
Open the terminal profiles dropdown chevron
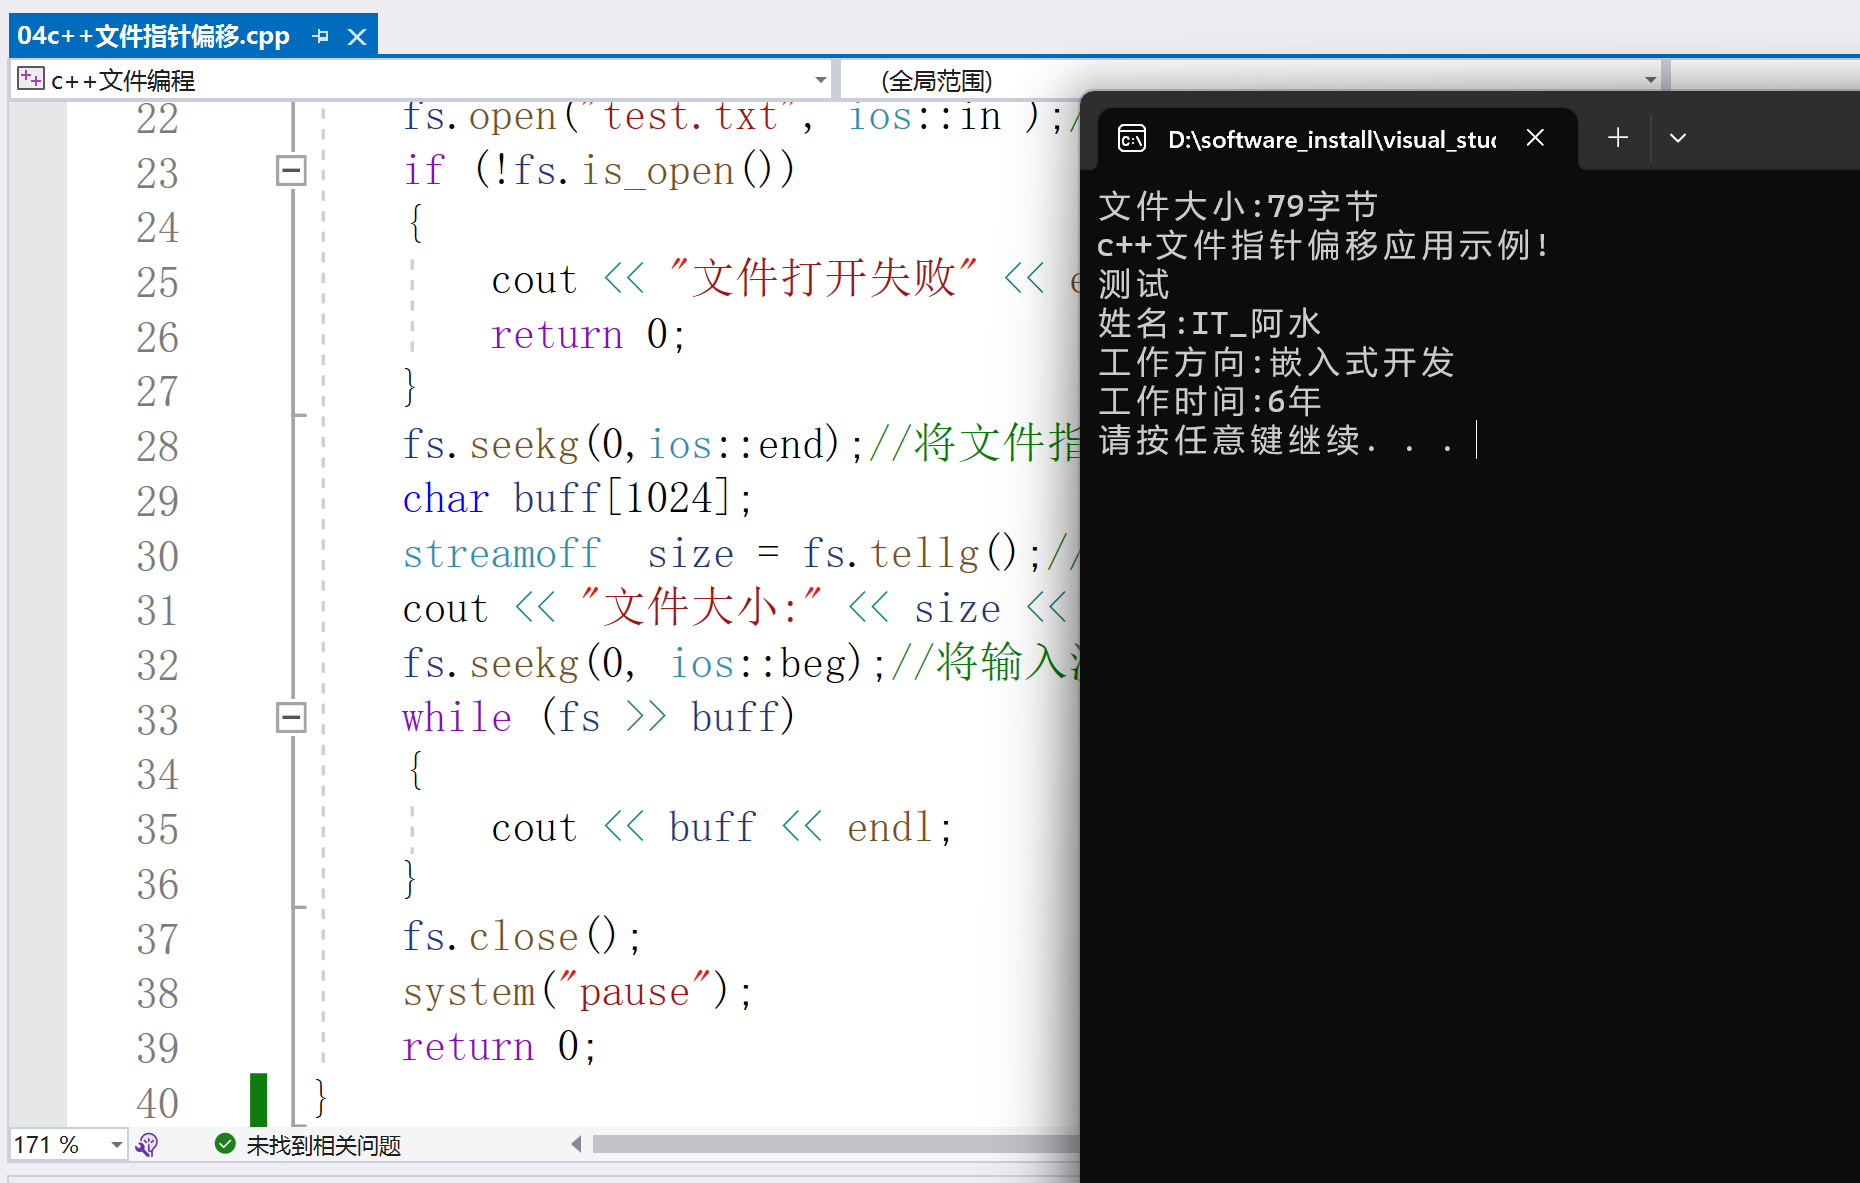1678,138
